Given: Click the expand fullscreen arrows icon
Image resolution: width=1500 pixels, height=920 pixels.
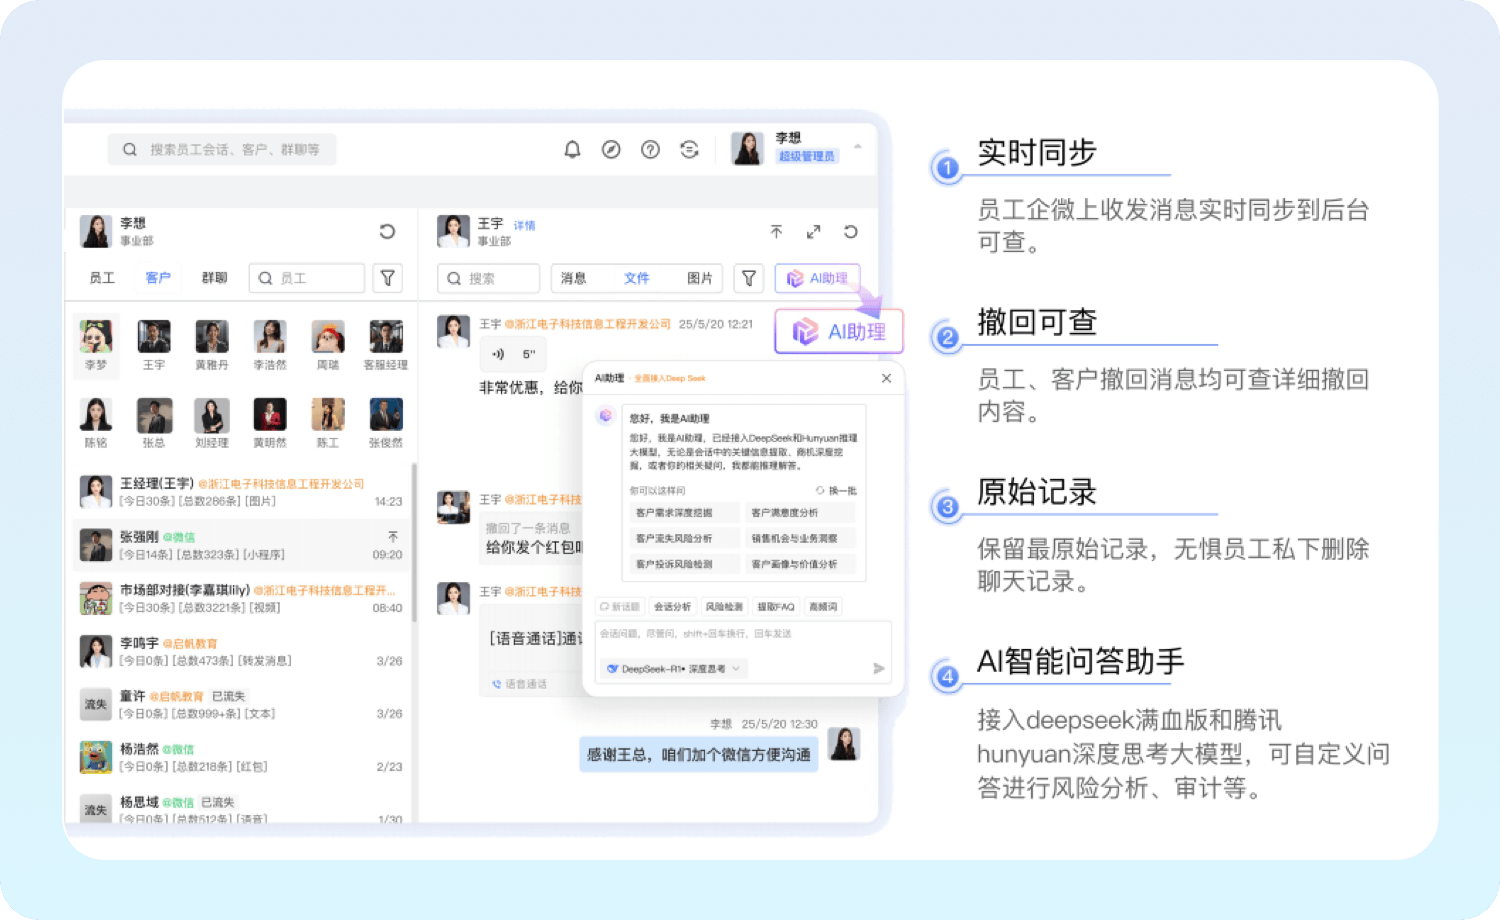Looking at the screenshot, I should click(813, 232).
